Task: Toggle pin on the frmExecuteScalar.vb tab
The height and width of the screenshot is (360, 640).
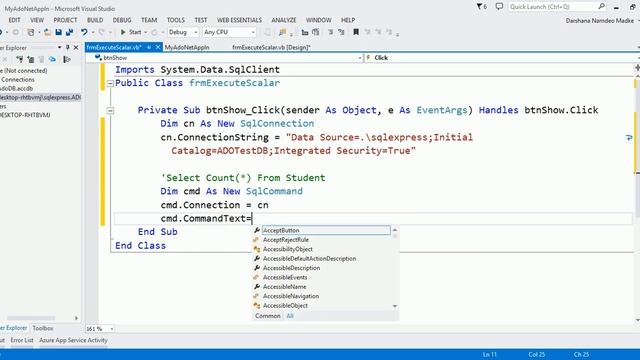Action: pyautogui.click(x=149, y=47)
